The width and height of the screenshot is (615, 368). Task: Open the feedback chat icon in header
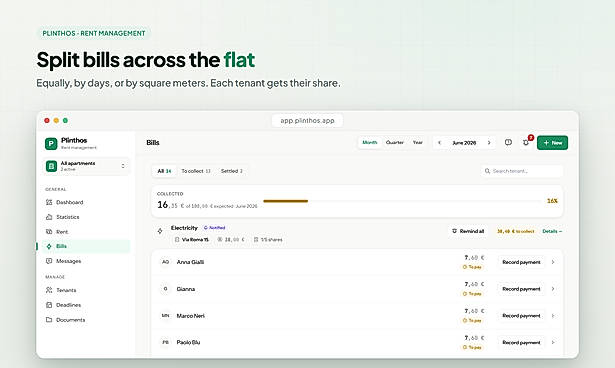pyautogui.click(x=508, y=142)
